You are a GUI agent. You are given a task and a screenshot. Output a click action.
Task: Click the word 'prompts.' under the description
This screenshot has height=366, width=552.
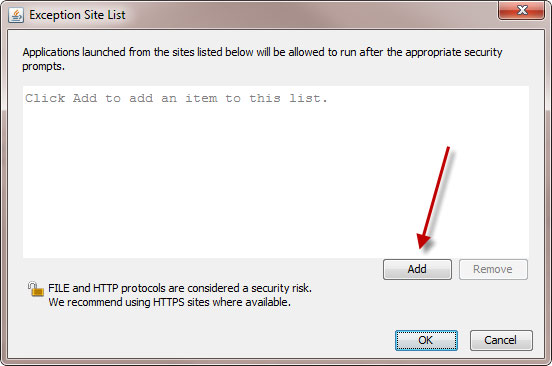point(43,67)
